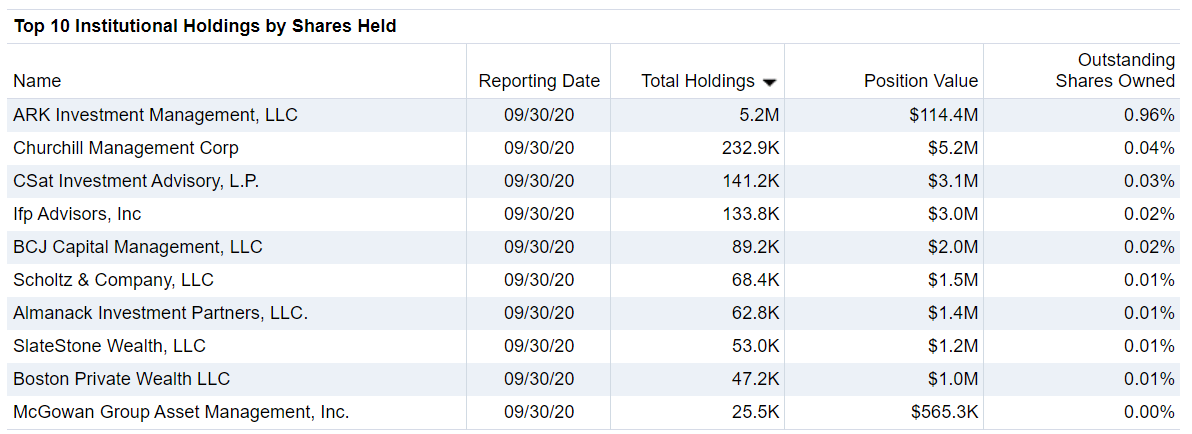Select ARK's 0.96% shares owned
This screenshot has width=1192, height=434.
[x=1149, y=116]
